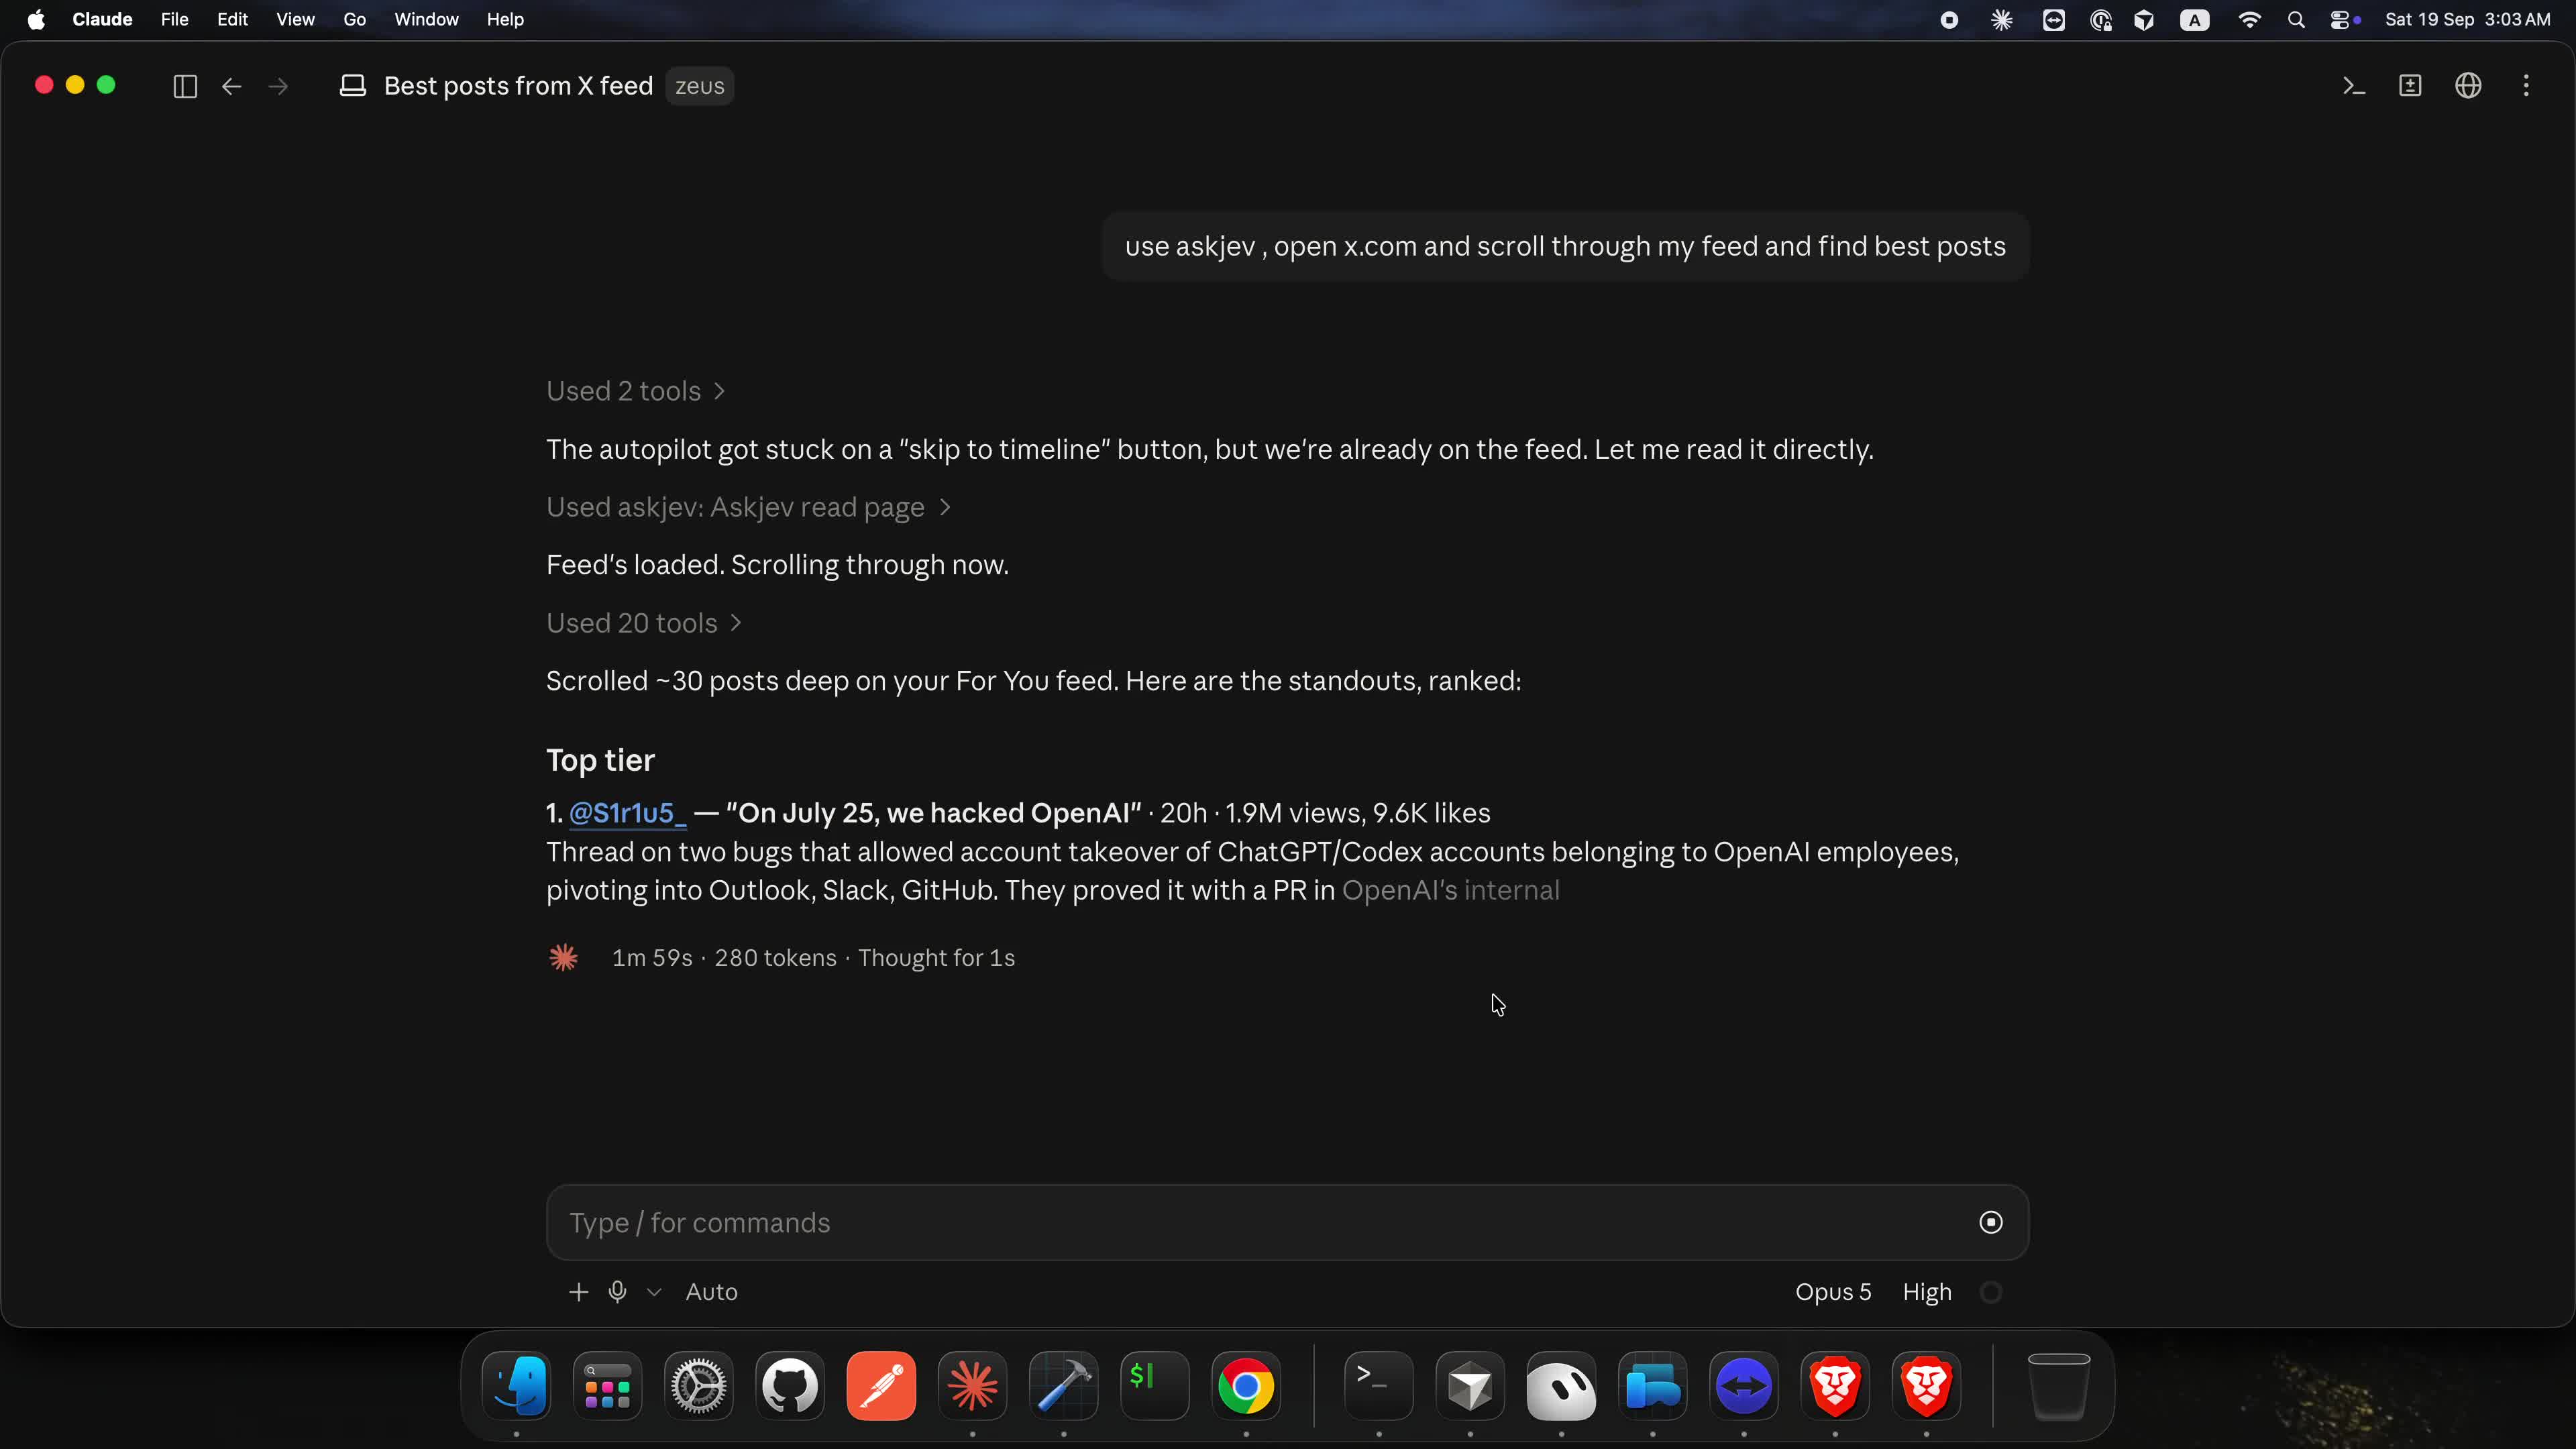
Task: Click the 'Best posts from X feed' title
Action: coord(518,86)
